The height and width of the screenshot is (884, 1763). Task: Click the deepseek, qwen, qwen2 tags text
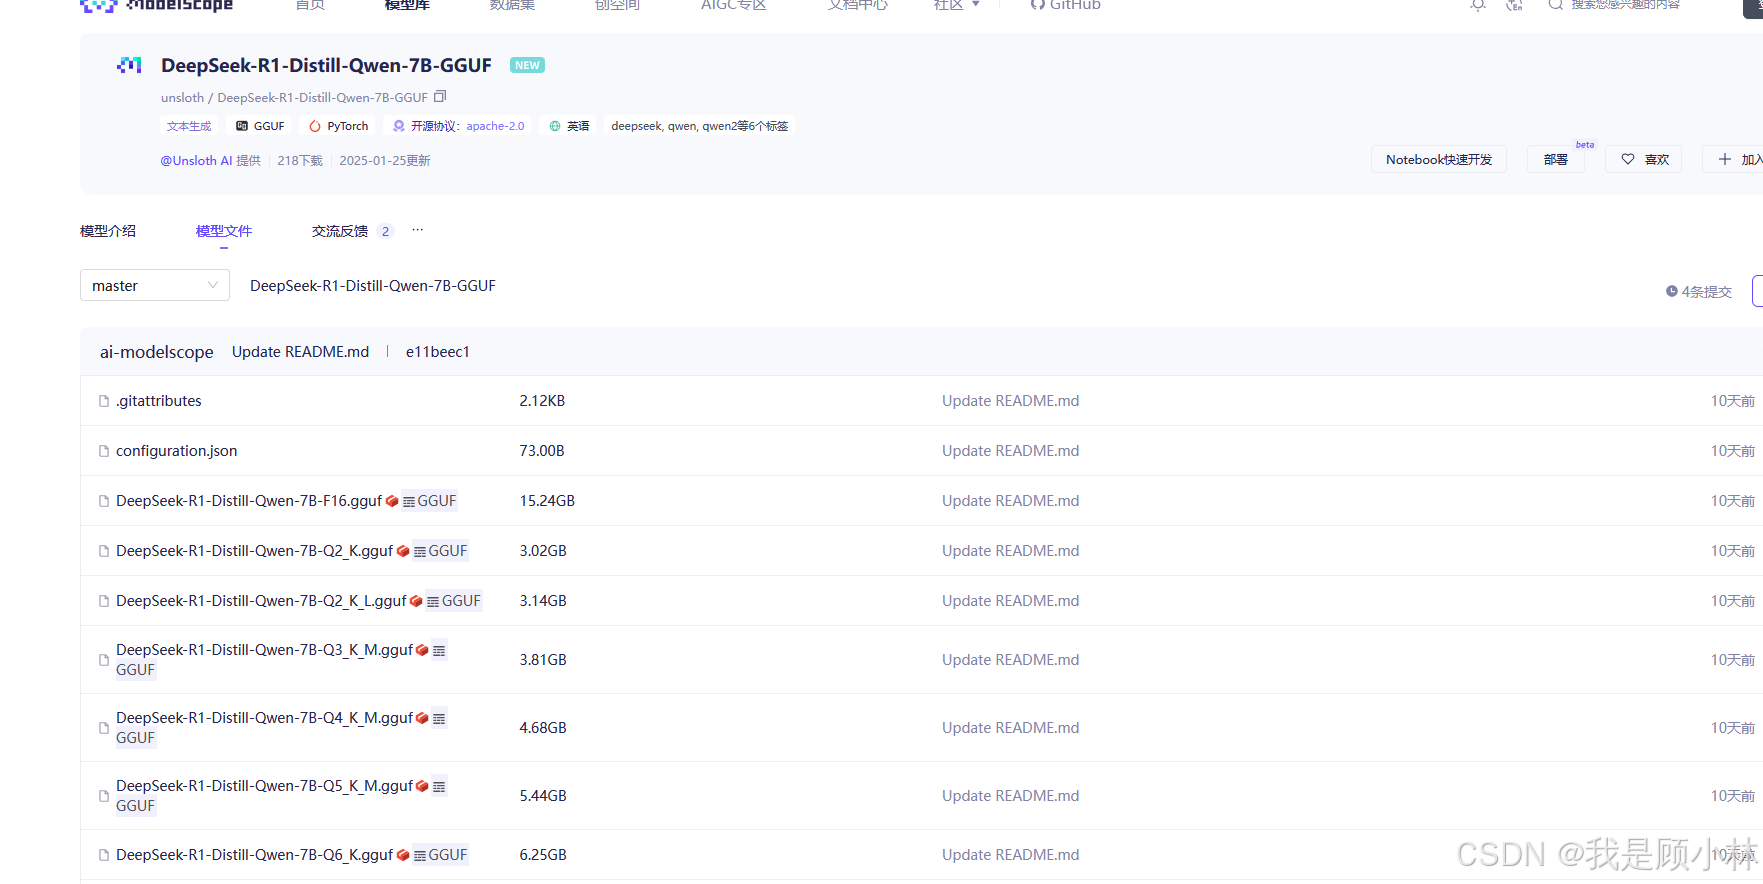coord(700,126)
